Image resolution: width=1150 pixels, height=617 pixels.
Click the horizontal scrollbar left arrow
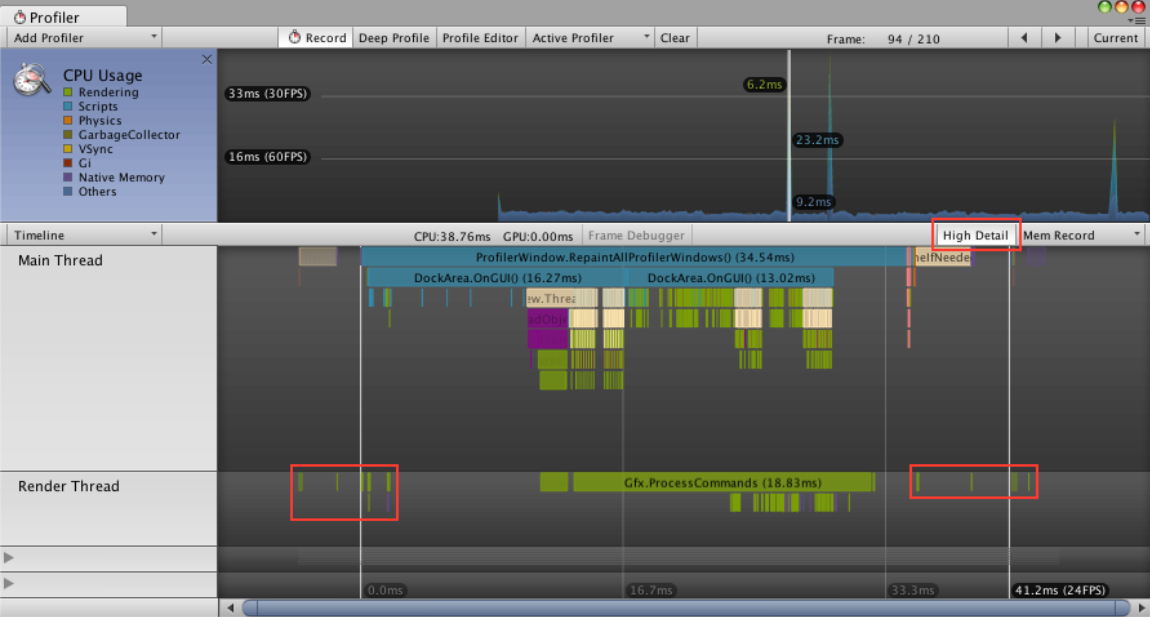(x=230, y=607)
